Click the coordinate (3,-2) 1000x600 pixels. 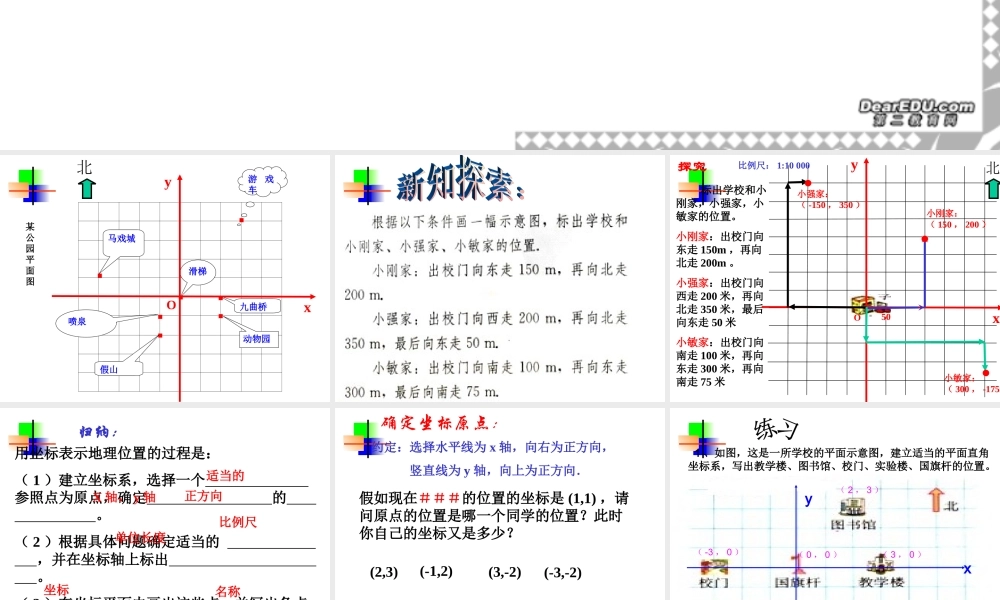504,572
